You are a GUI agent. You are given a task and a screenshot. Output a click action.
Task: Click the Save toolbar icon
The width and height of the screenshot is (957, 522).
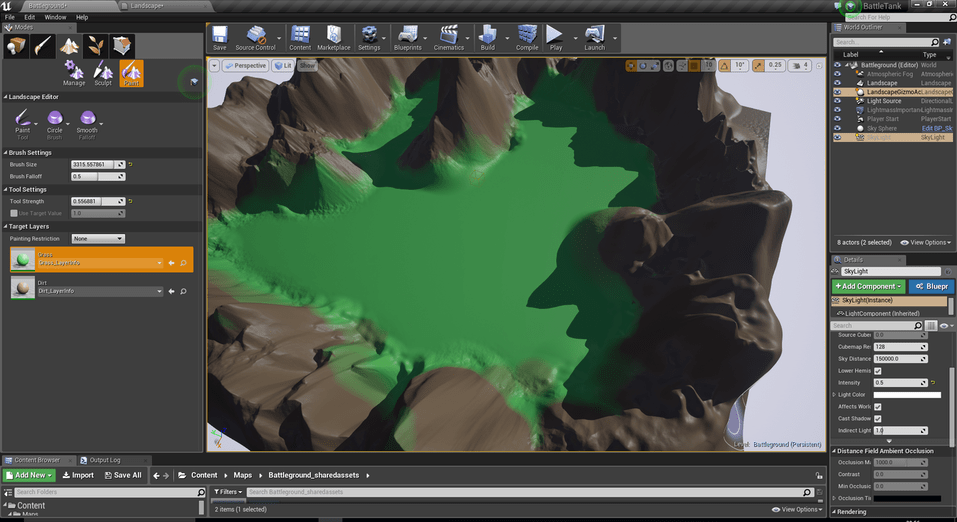coord(220,38)
